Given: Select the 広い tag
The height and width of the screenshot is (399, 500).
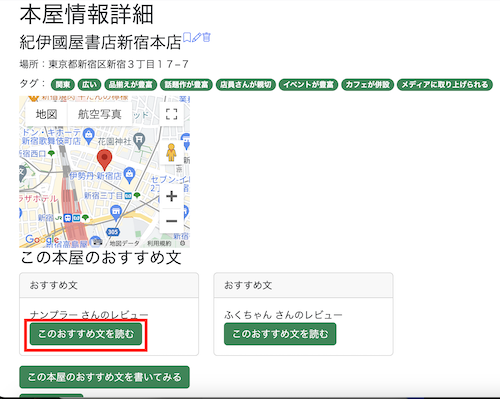Looking at the screenshot, I should (x=89, y=85).
